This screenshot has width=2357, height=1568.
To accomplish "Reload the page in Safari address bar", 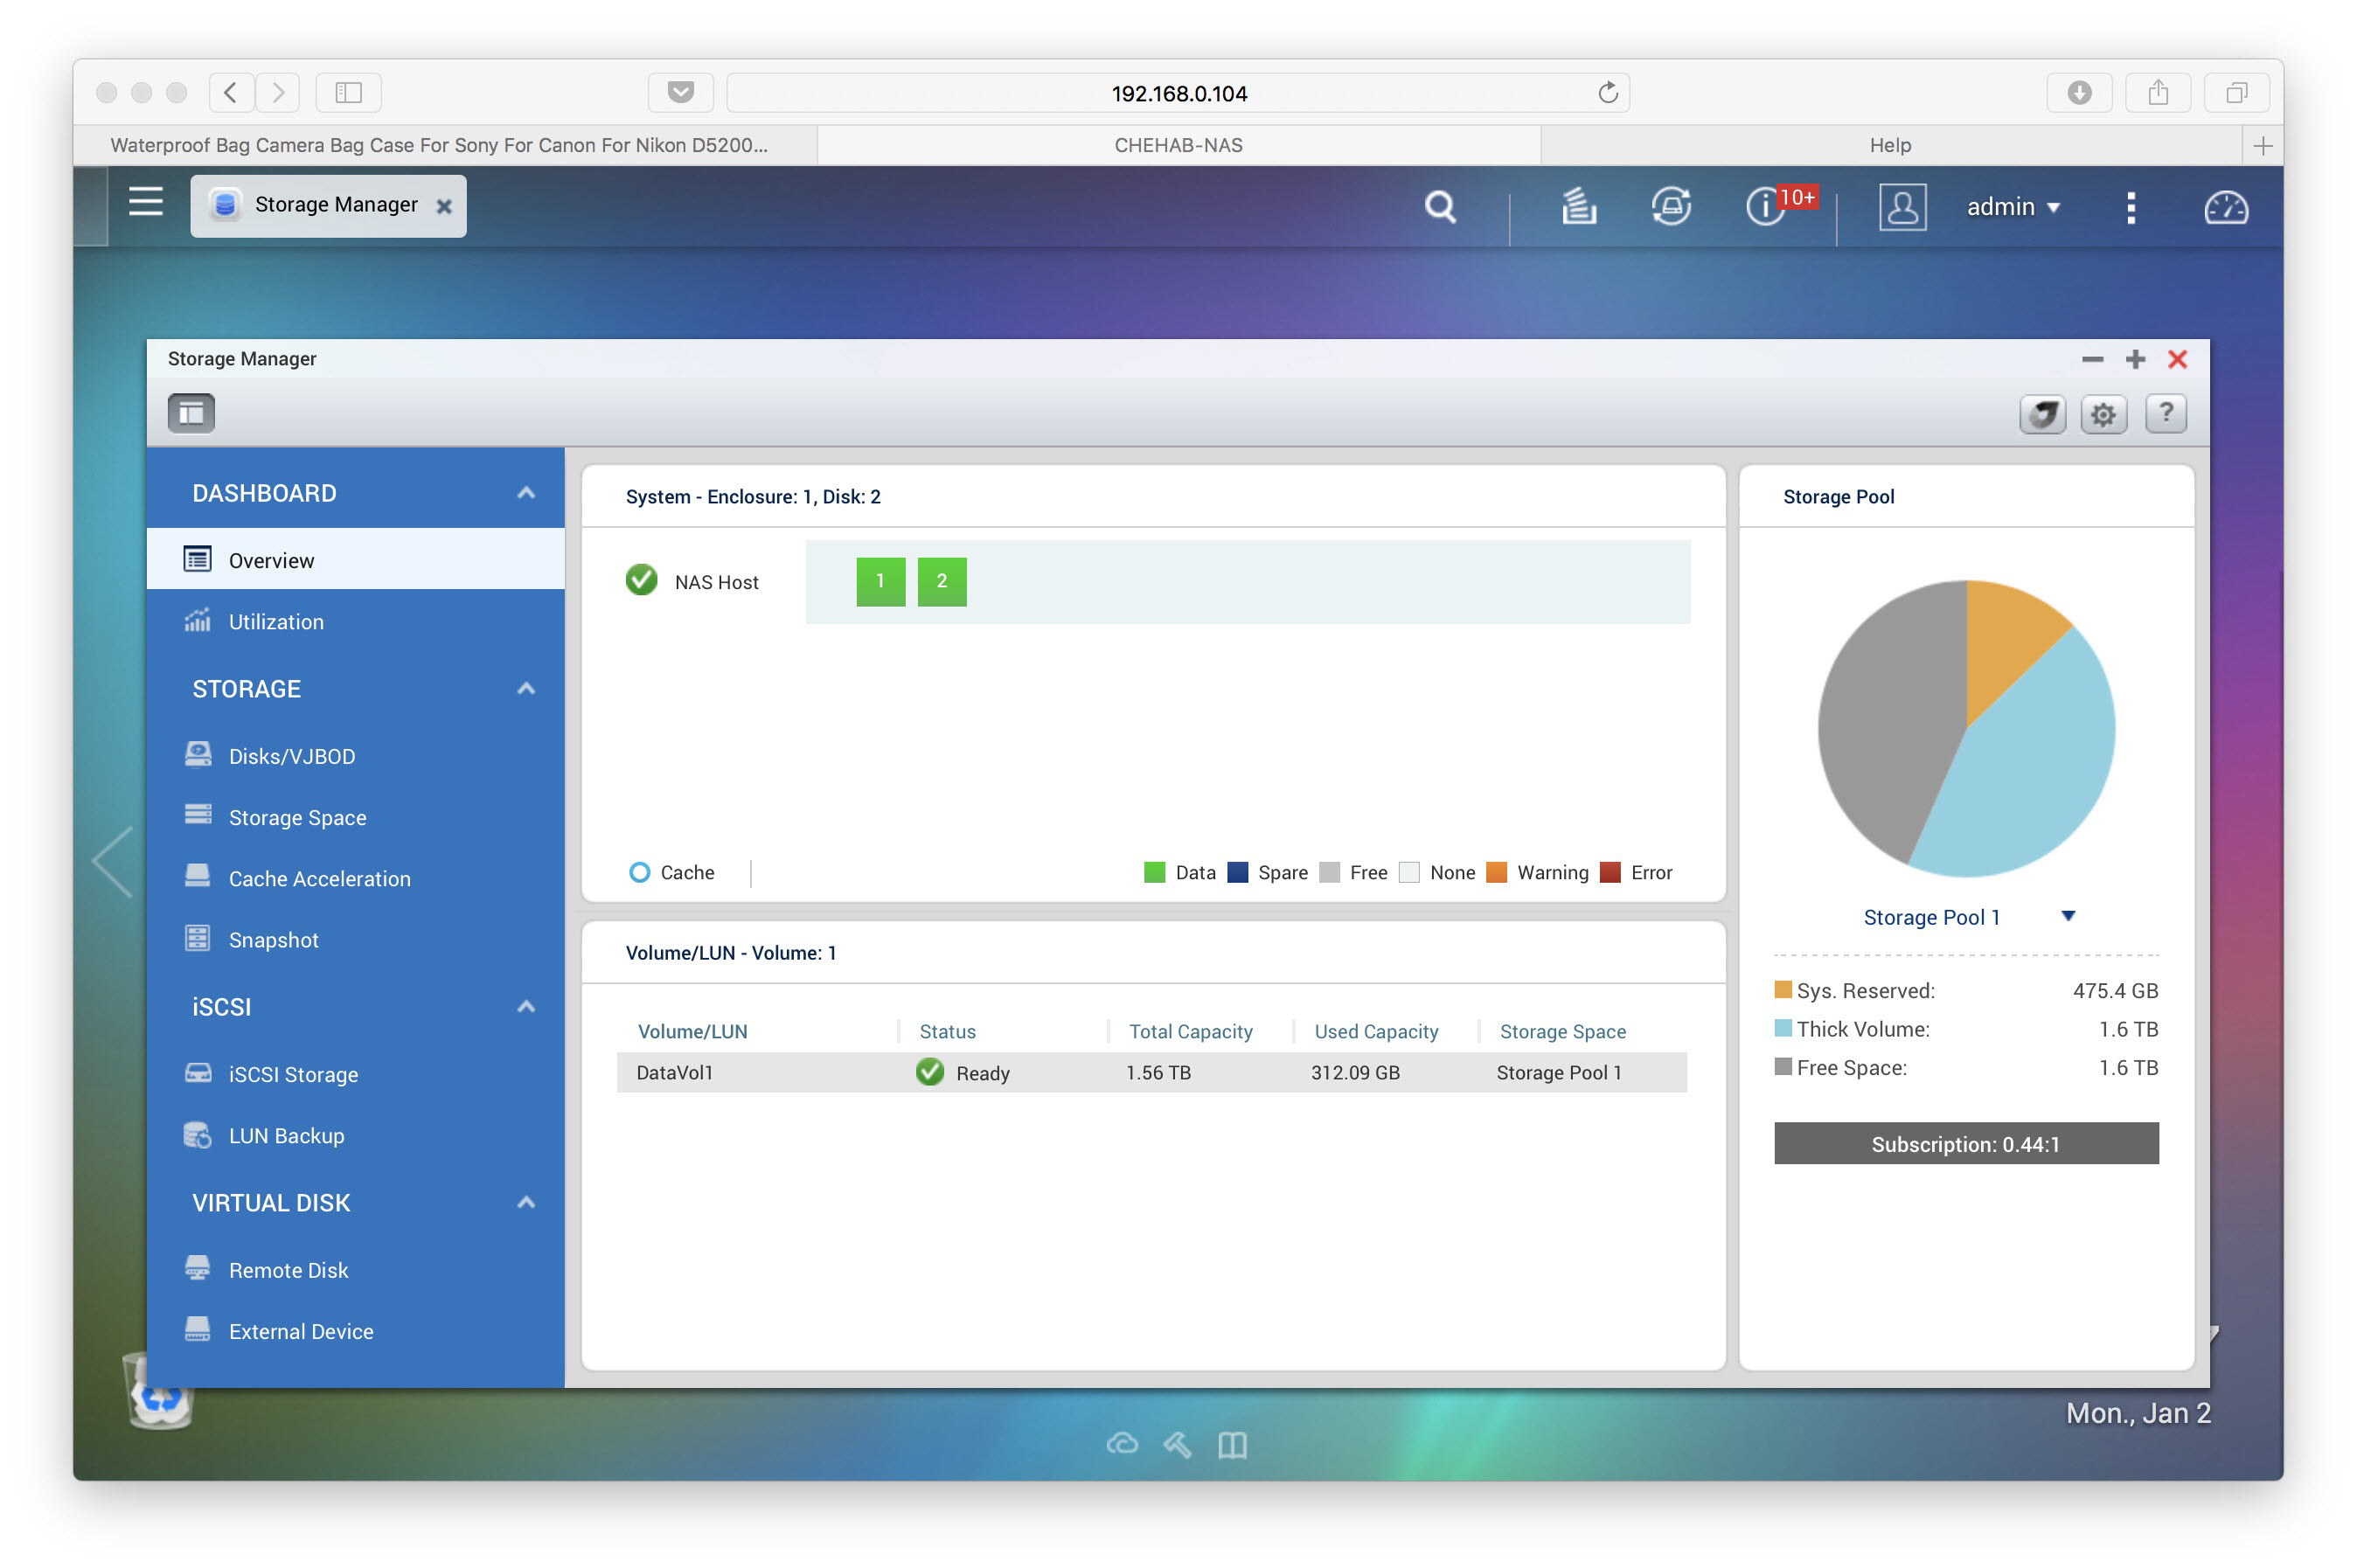I will [x=1607, y=93].
